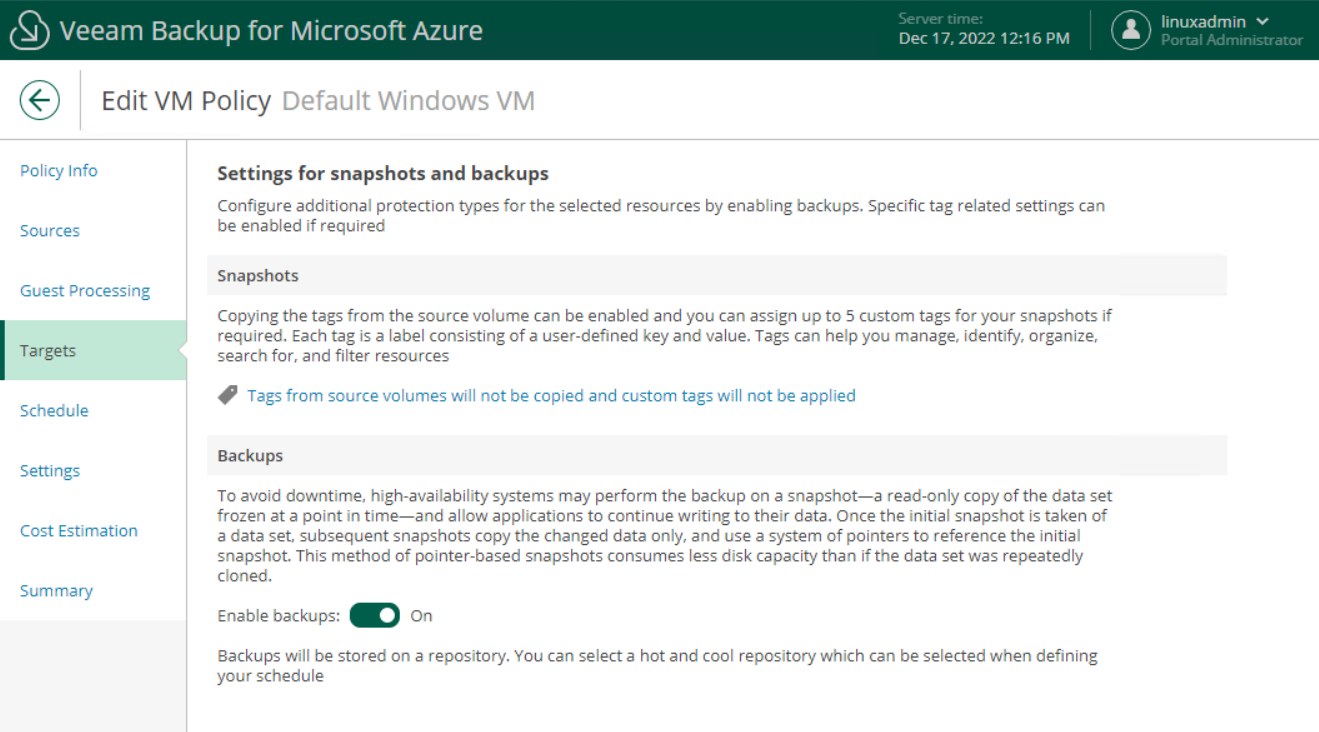Click the Veeam Backup logo icon
Image resolution: width=1319 pixels, height=732 pixels.
pos(29,29)
